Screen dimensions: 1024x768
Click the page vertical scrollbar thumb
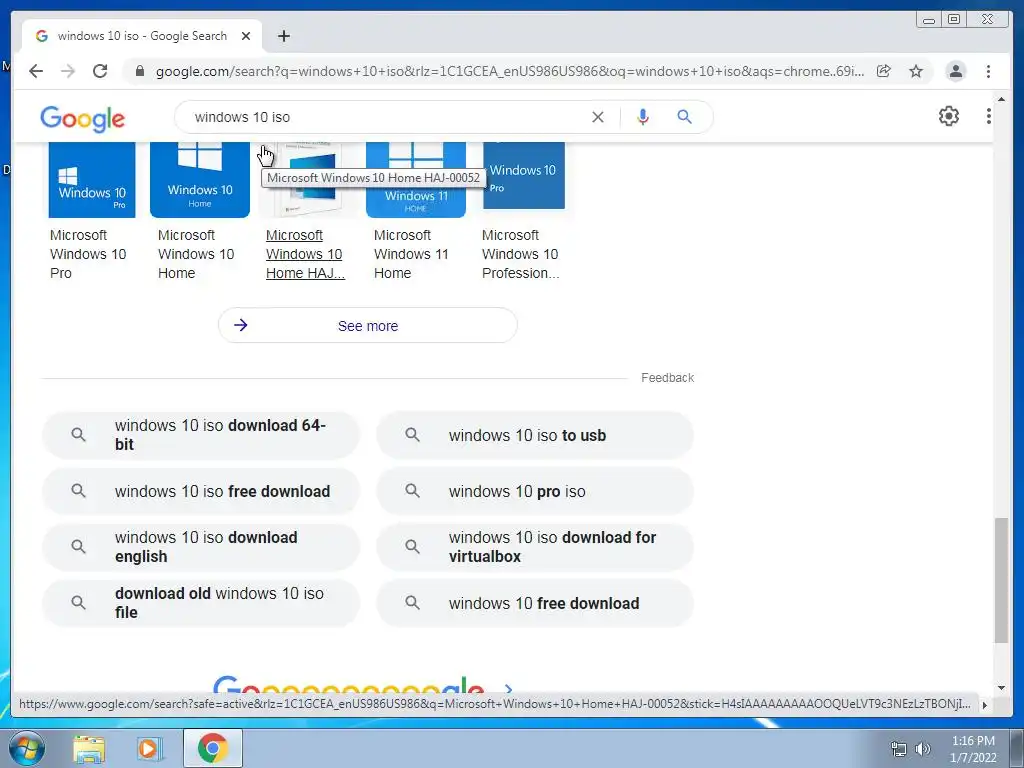pyautogui.click(x=1001, y=581)
